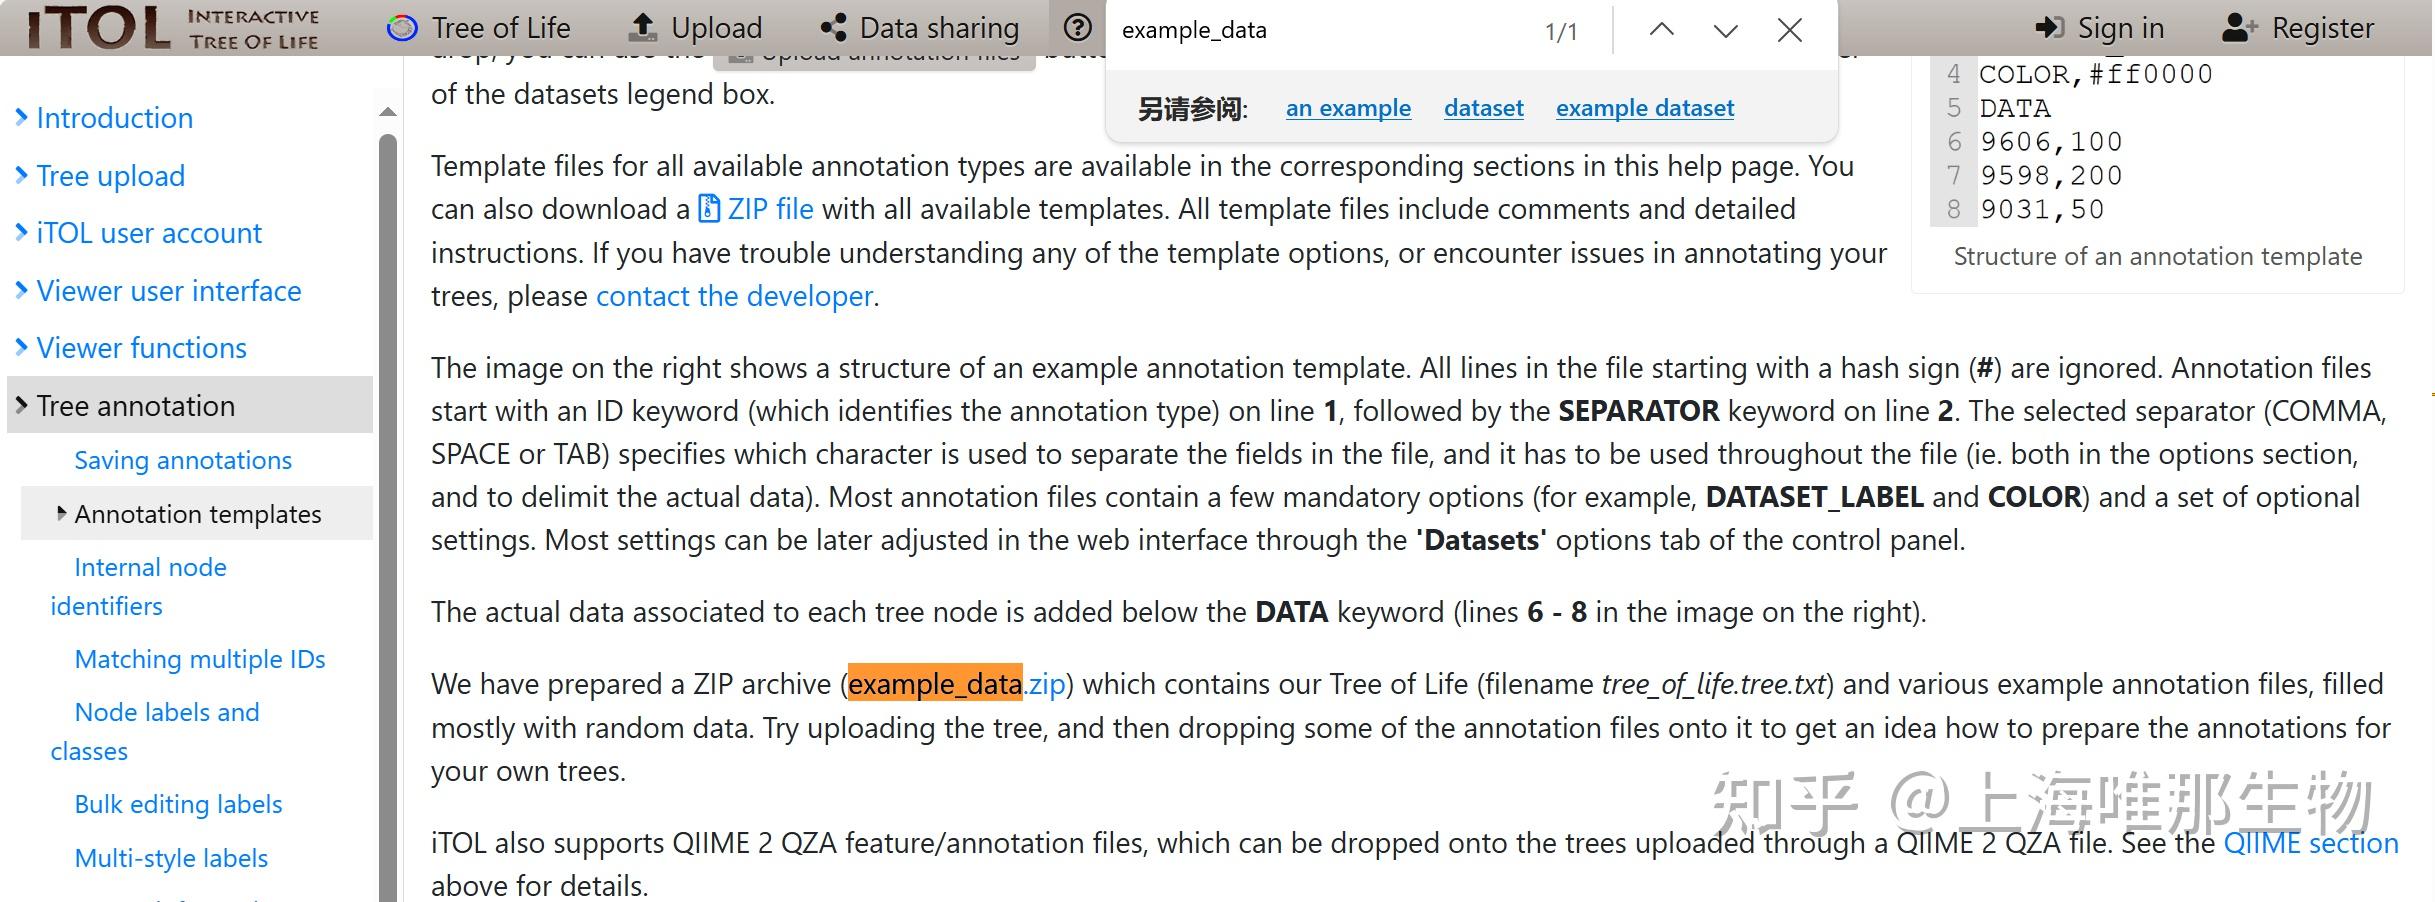2435x902 pixels.
Task: Click the ZIP file icon link
Action: [x=709, y=209]
